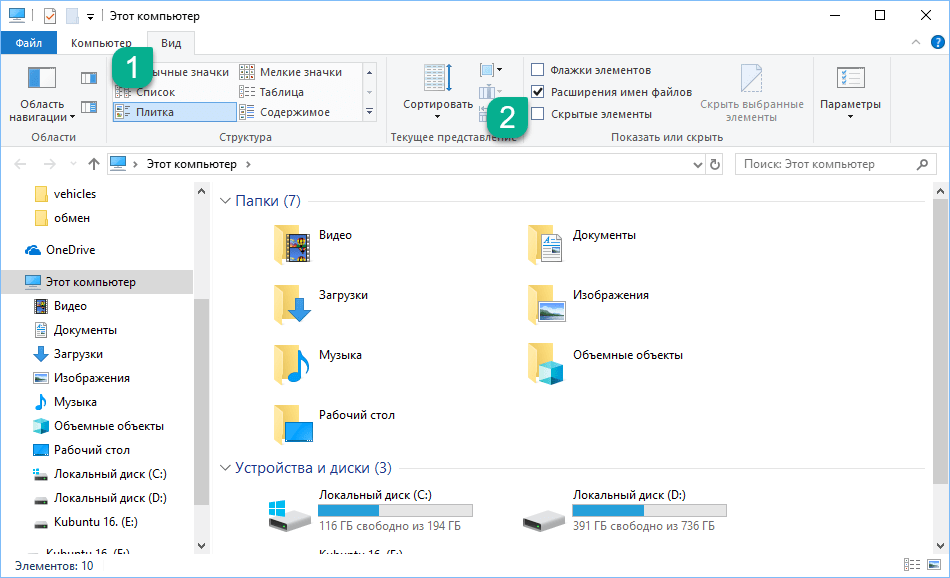Collapse the Устройства и диски group
This screenshot has height=578, width=950.
(x=225, y=468)
